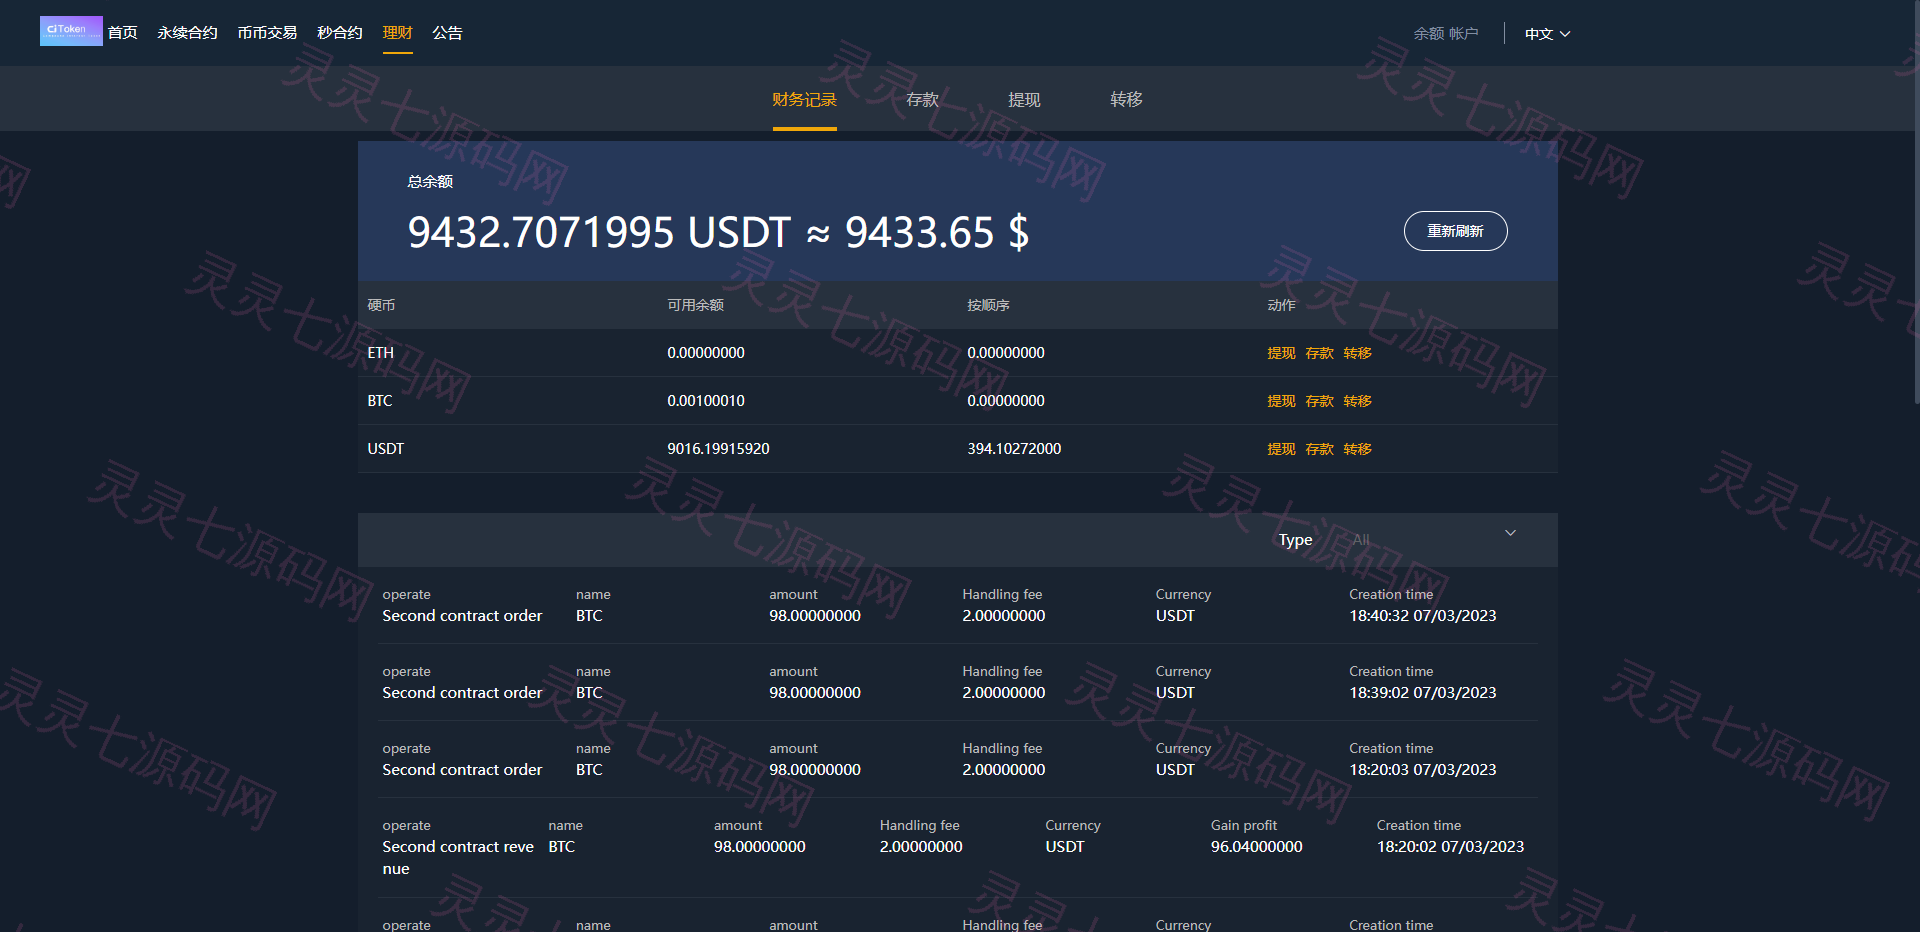Click 提现 in the USDT row
Image resolution: width=1920 pixels, height=932 pixels.
[x=1281, y=449]
